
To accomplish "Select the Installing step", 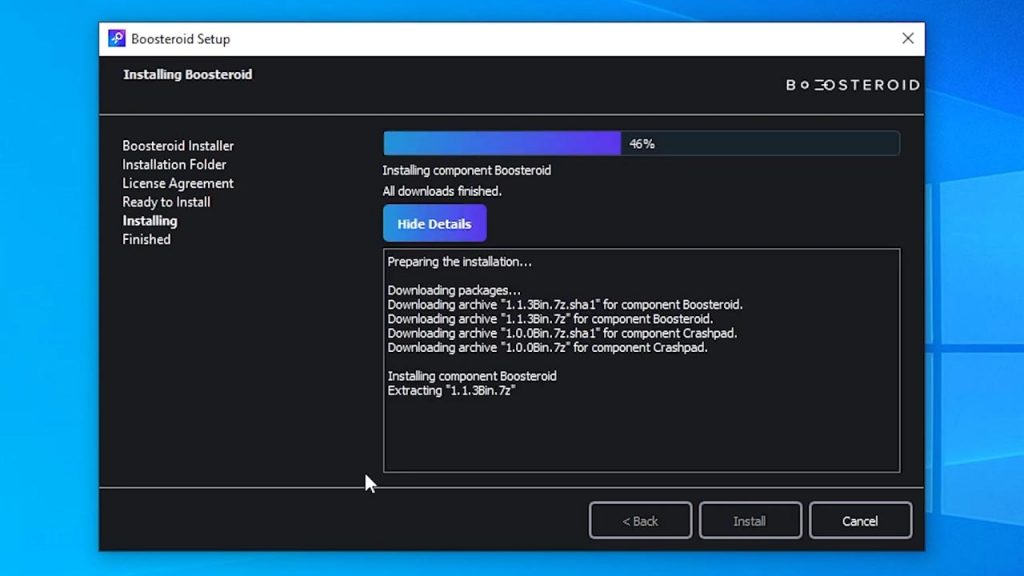I will point(150,221).
